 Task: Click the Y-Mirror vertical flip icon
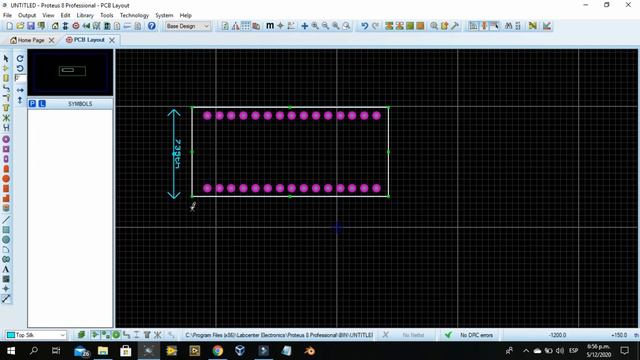point(20,100)
